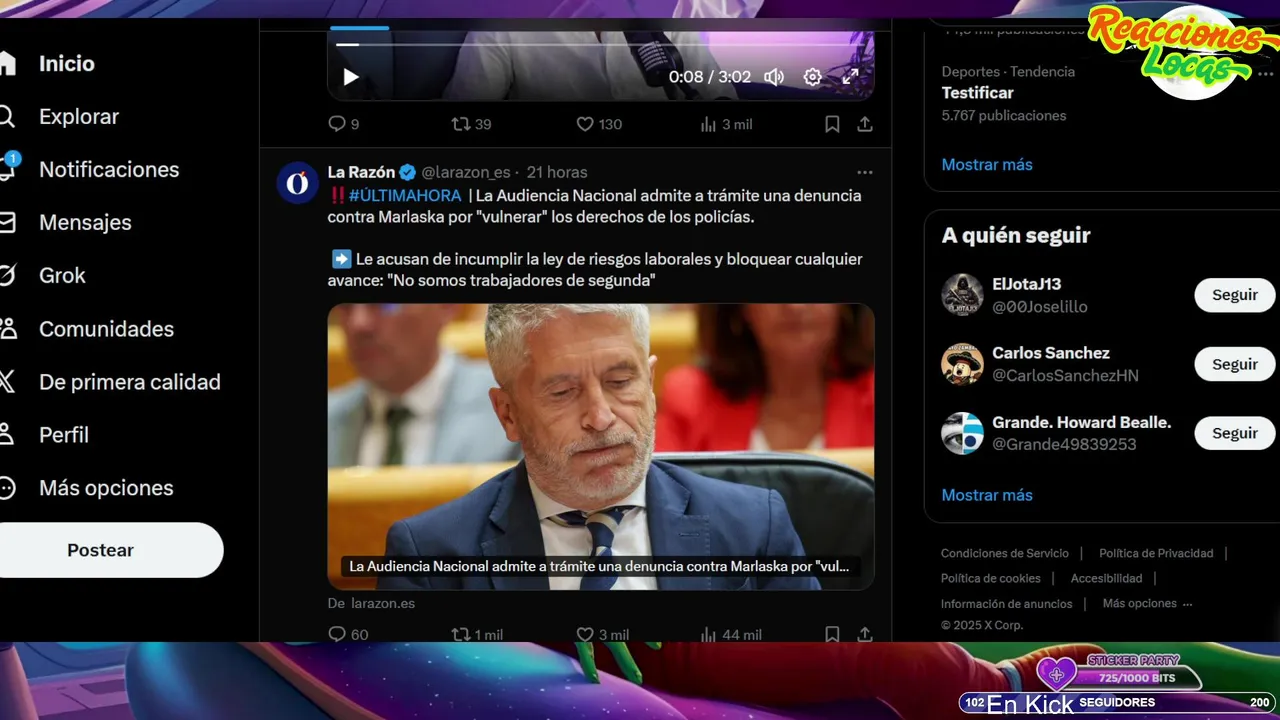
Task: Open the @larazon_es handle link
Action: [x=466, y=172]
